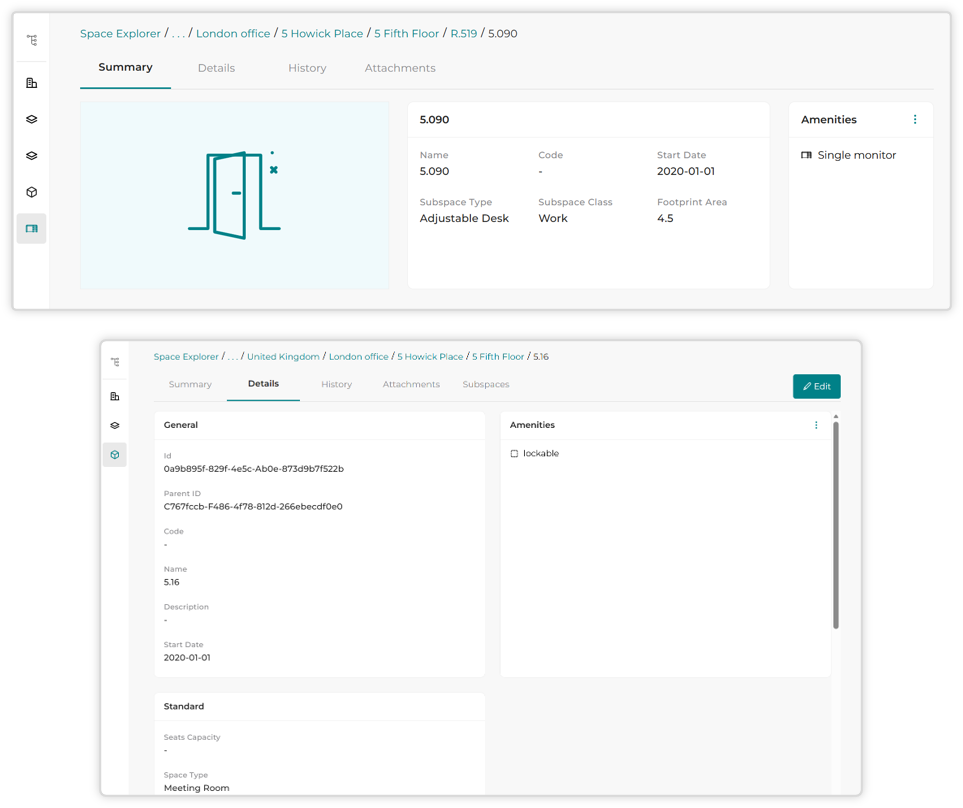This screenshot has height=808, width=963.
Task: Follow London office breadcrumb in 5.090 window
Action: 233,34
